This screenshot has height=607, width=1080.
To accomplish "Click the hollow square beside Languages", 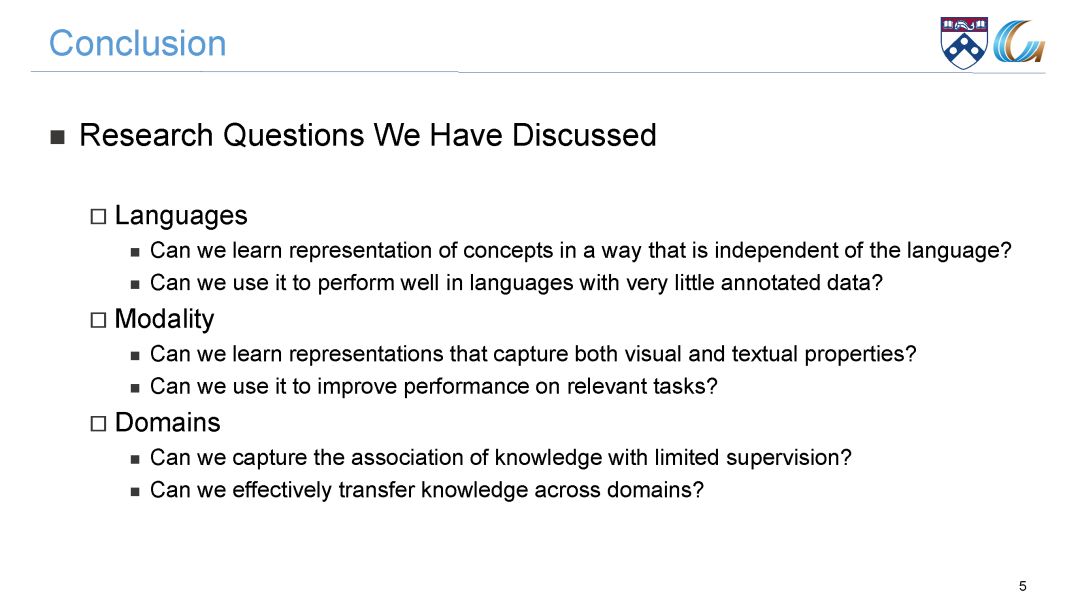I will coord(98,217).
